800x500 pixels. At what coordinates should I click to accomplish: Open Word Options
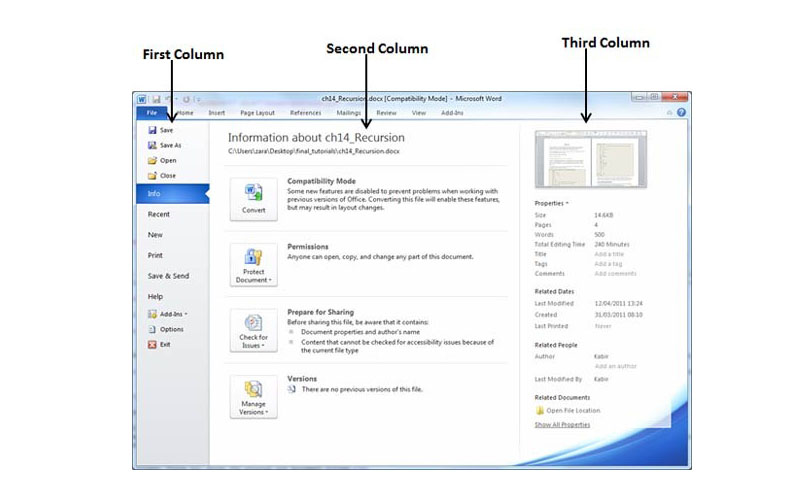pos(166,330)
